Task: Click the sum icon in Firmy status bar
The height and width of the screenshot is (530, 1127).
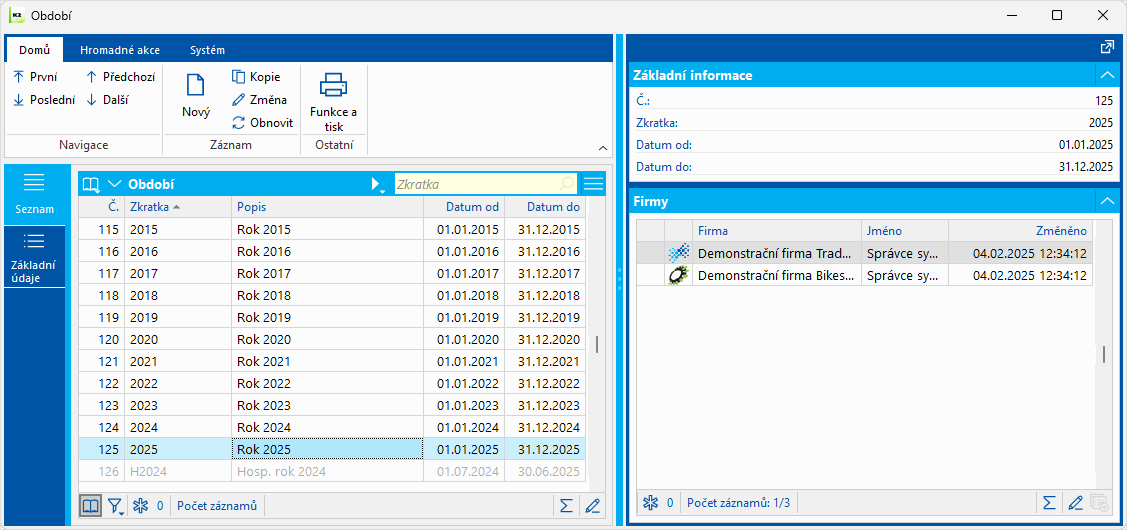Action: tap(1049, 503)
